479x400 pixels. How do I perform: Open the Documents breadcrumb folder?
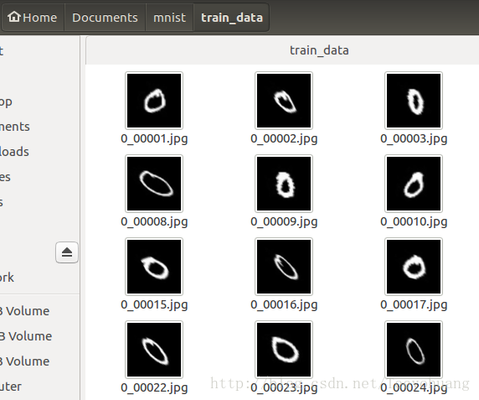pos(105,18)
